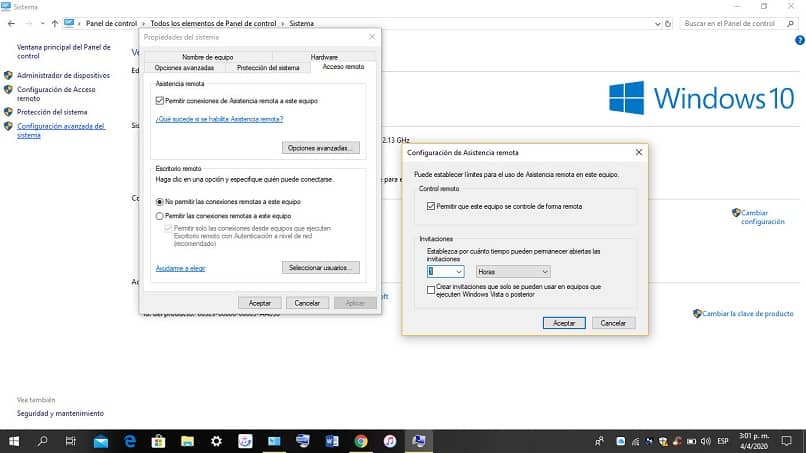The image size is (806, 453).
Task: Click Todos los elementos de Panel breadcrumb
Action: (x=213, y=24)
